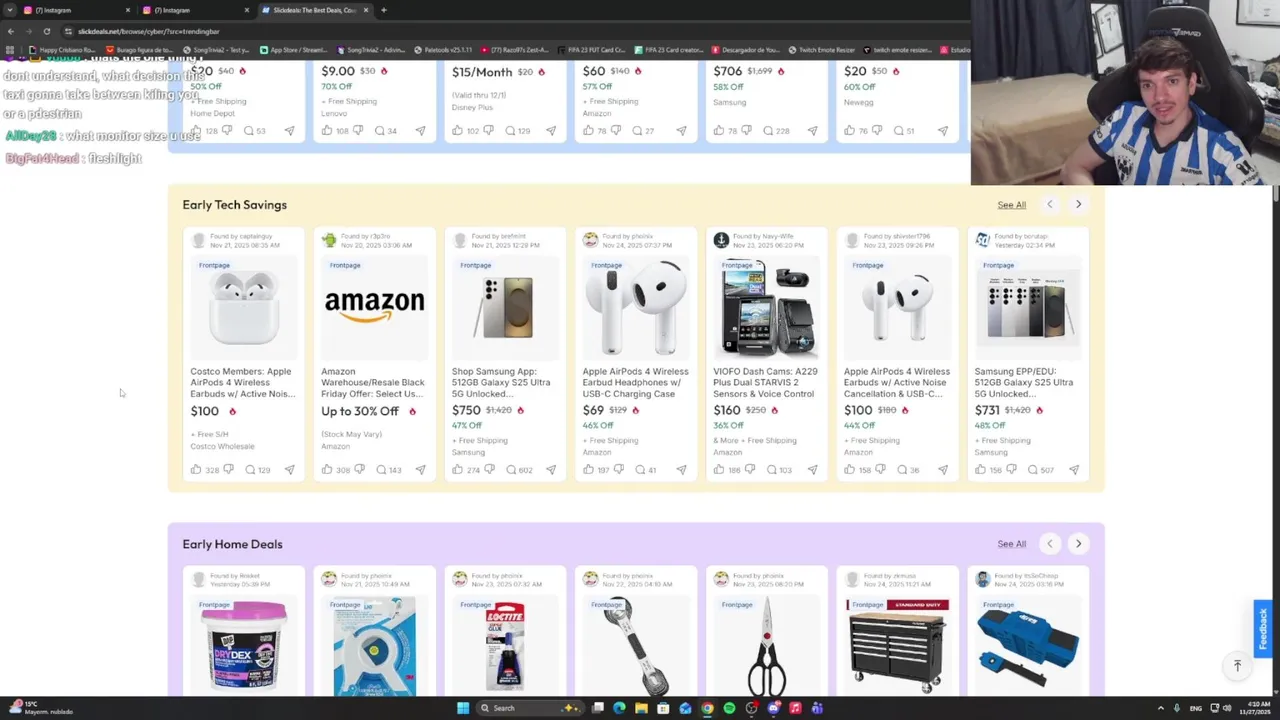Like the VIOFO Dash Cams deal

click(719, 469)
